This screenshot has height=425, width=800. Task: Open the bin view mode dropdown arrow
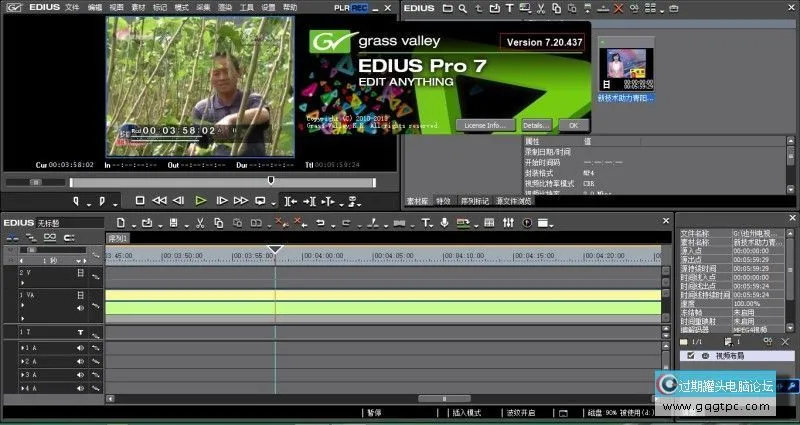point(662,11)
